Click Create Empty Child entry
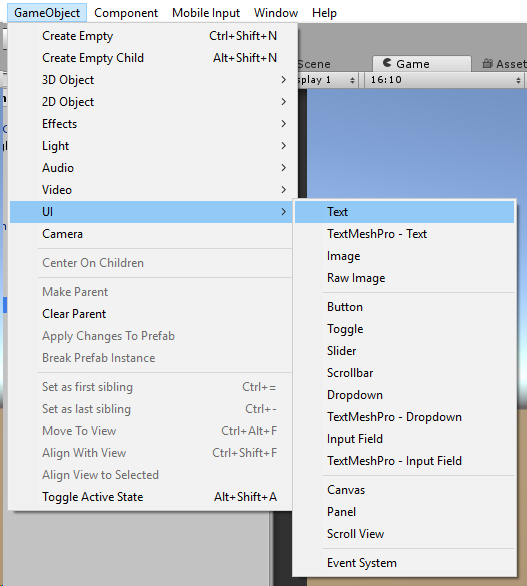The image size is (527, 586). pos(151,58)
